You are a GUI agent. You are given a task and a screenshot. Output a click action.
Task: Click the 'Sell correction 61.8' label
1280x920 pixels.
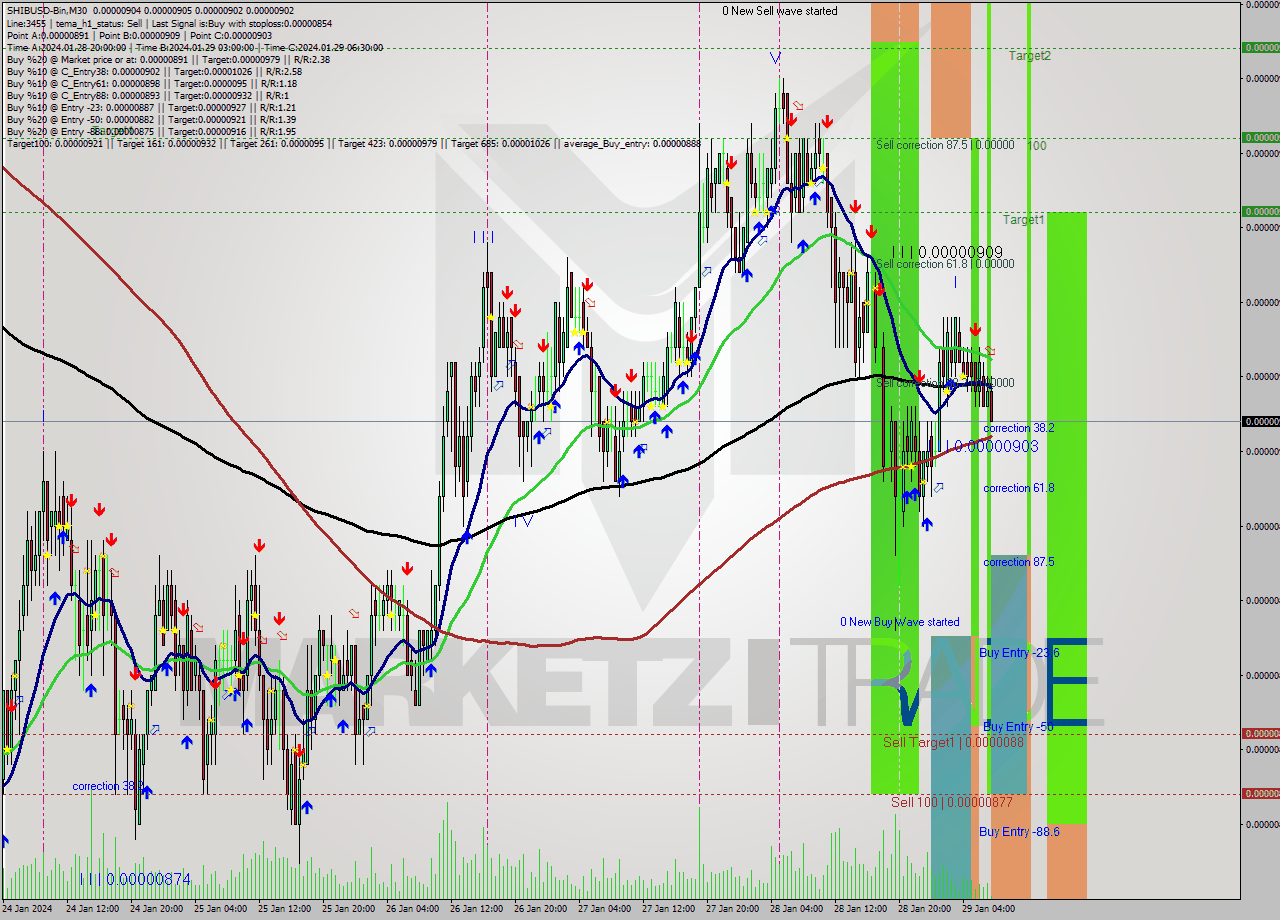[x=945, y=264]
